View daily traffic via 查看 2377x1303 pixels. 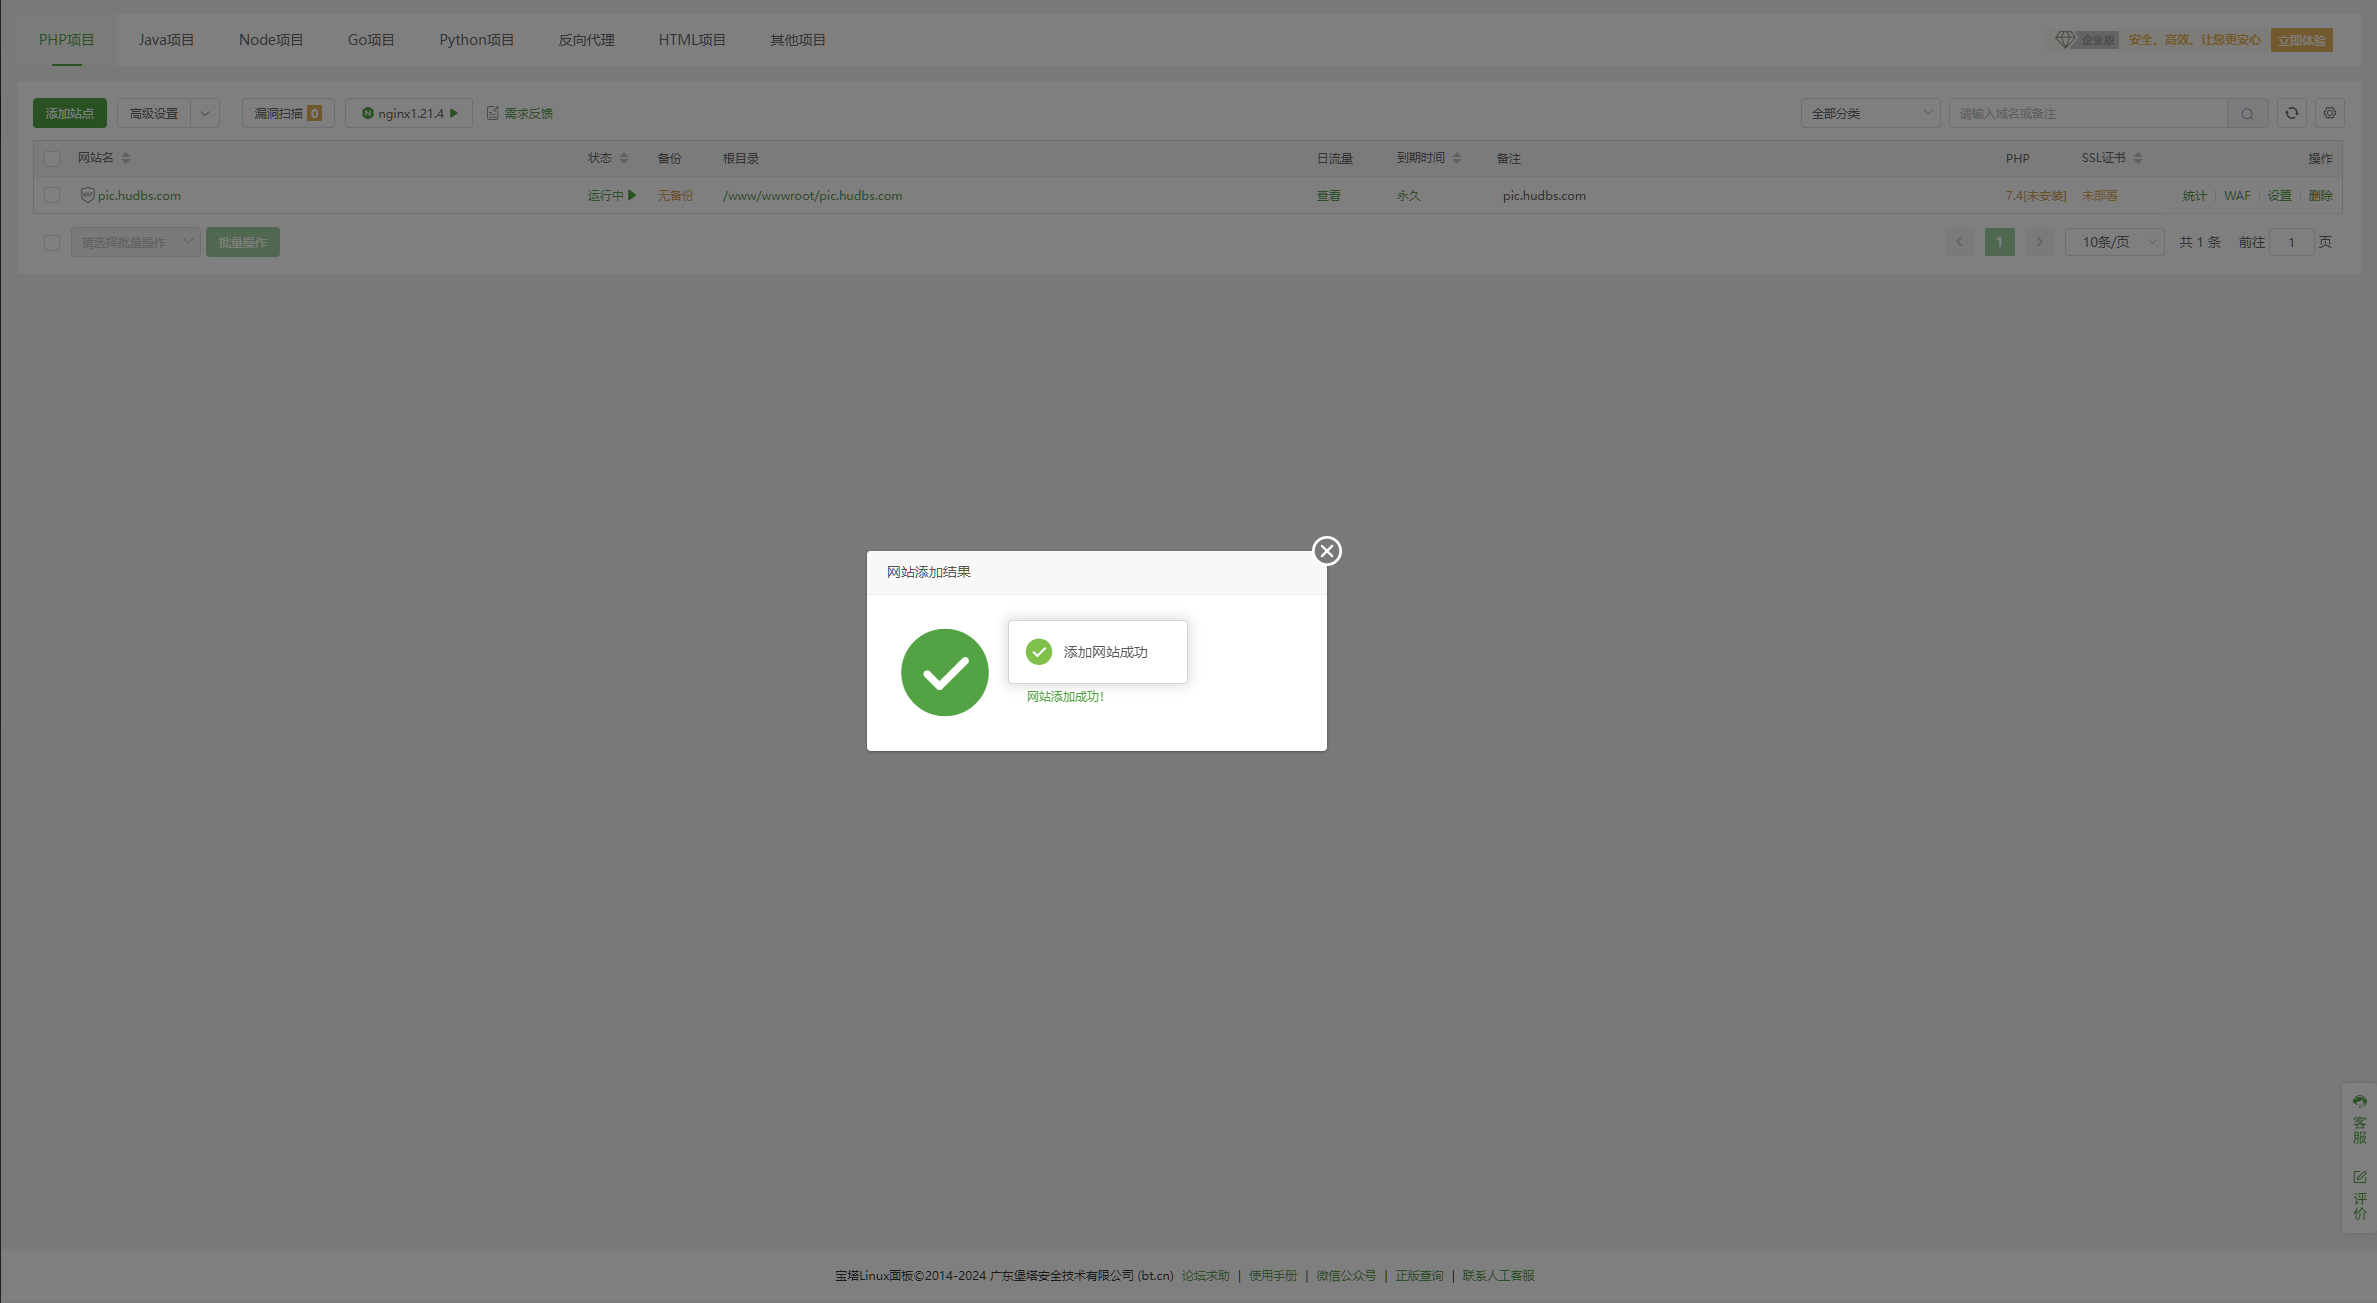point(1328,195)
